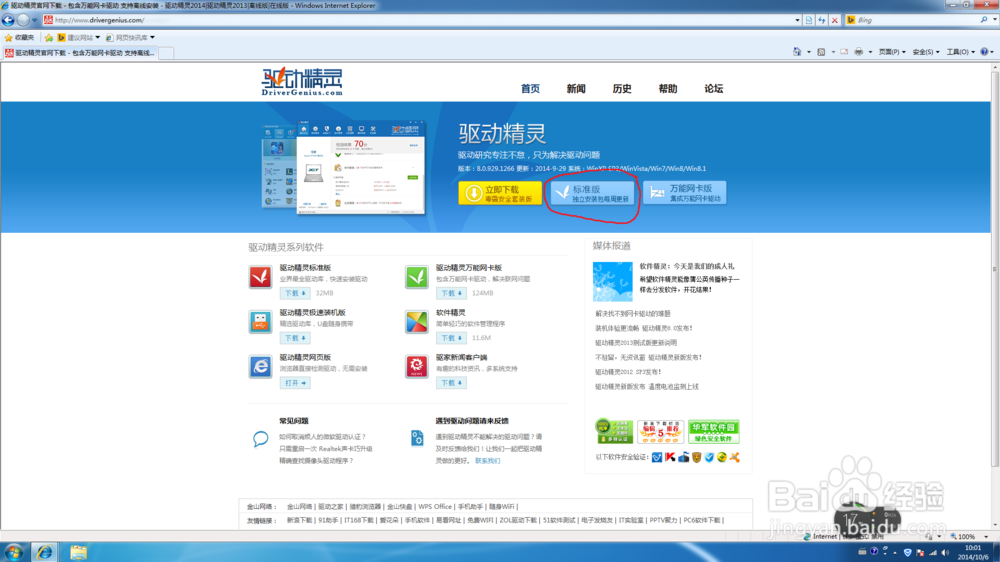Click the 常见问题 speech bubble icon
Screen dimensions: 1000x562
coord(260,439)
